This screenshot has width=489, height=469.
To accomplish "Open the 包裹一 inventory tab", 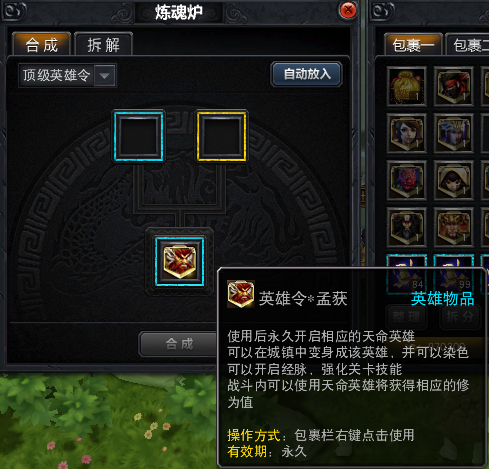I will [x=413, y=45].
